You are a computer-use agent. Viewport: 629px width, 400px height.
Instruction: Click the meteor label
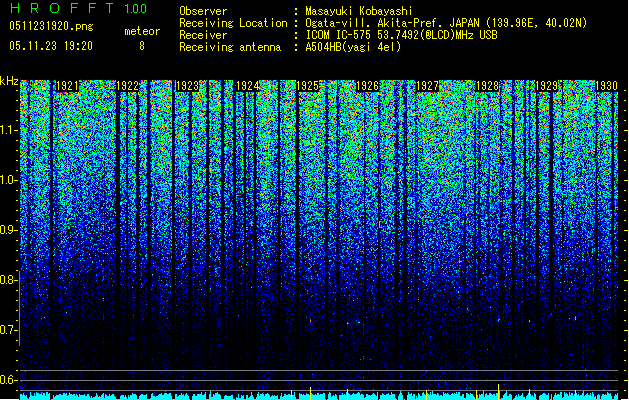click(x=142, y=31)
